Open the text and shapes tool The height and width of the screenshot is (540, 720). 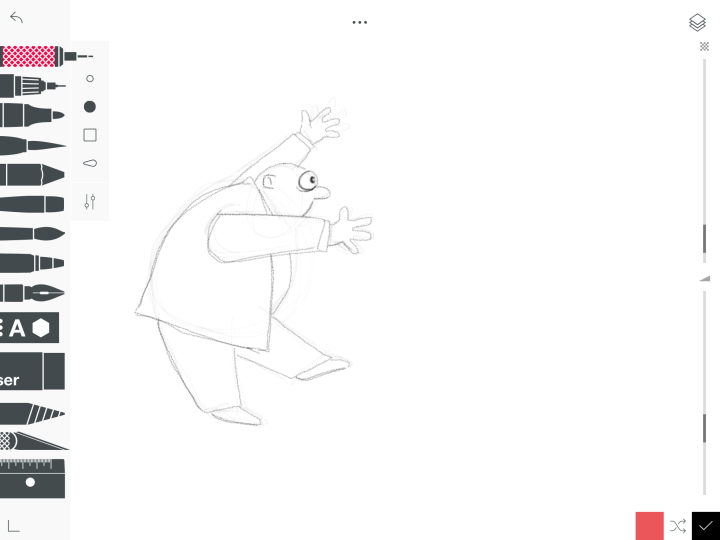coord(28,327)
